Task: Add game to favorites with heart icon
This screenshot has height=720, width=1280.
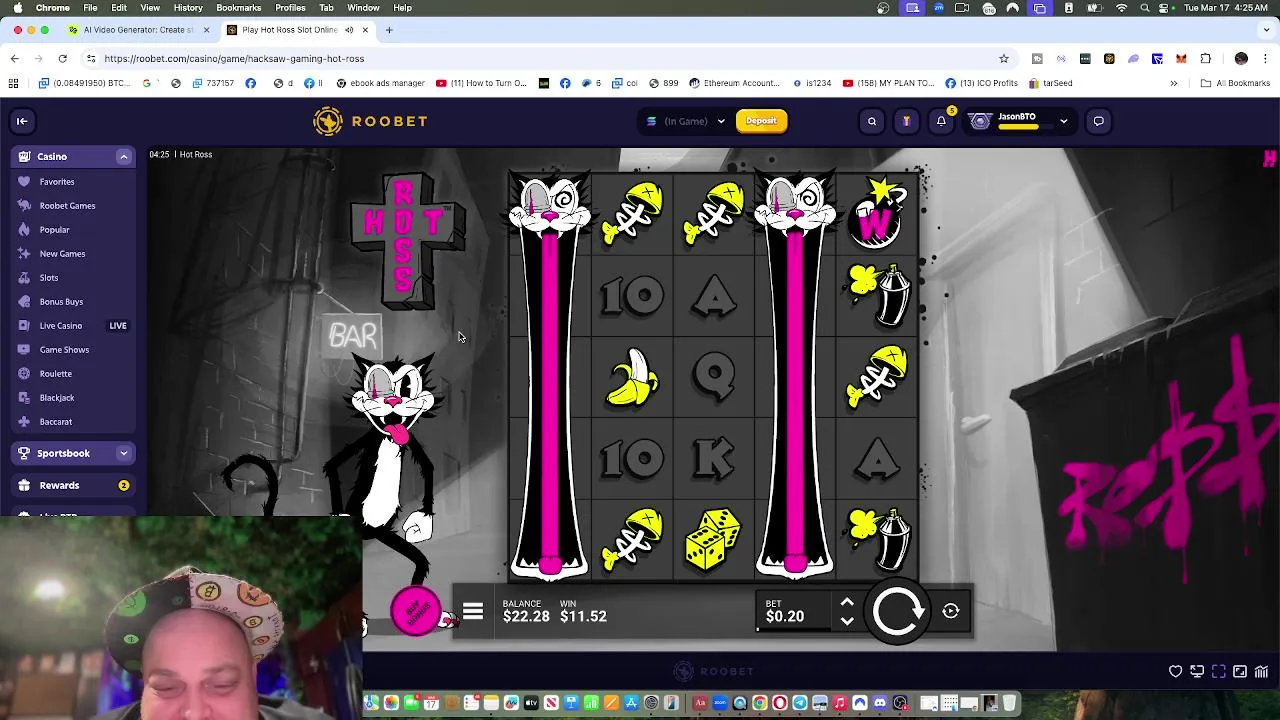Action: click(1176, 671)
